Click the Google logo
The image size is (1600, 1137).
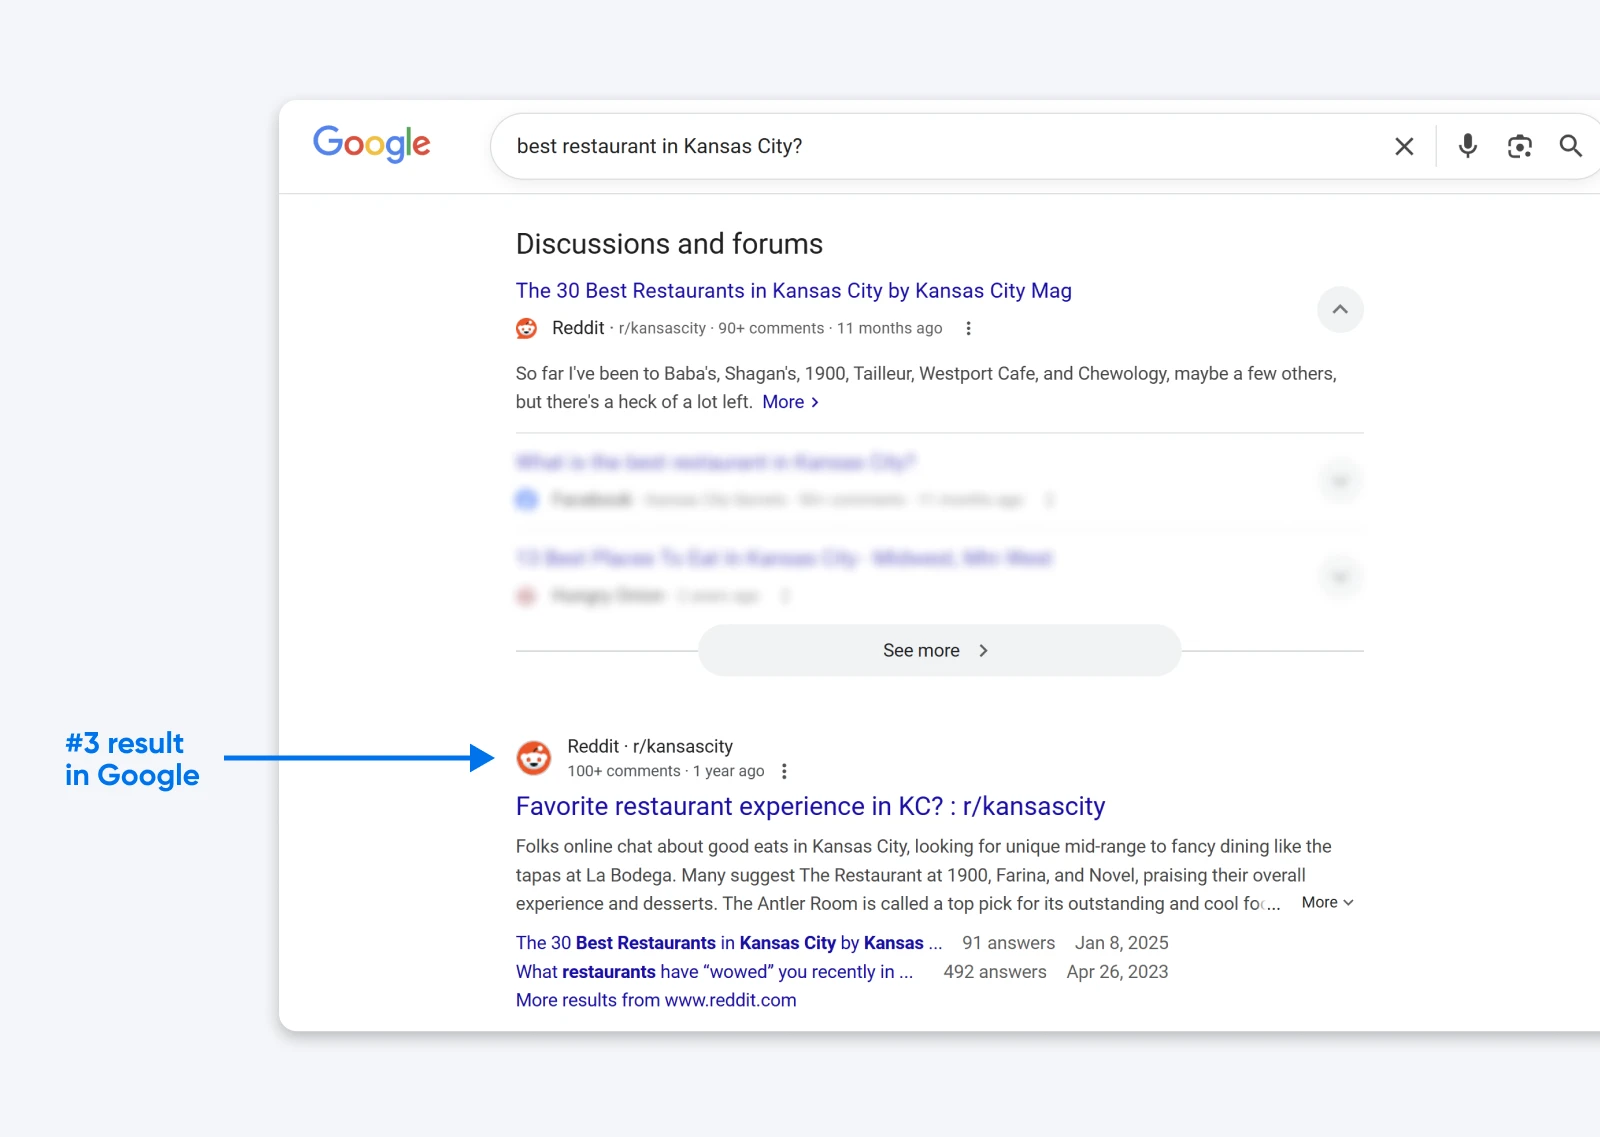pos(370,145)
